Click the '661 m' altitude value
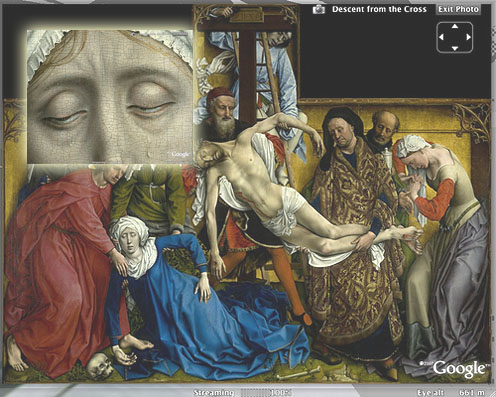This screenshot has width=496, height=397. click(472, 393)
